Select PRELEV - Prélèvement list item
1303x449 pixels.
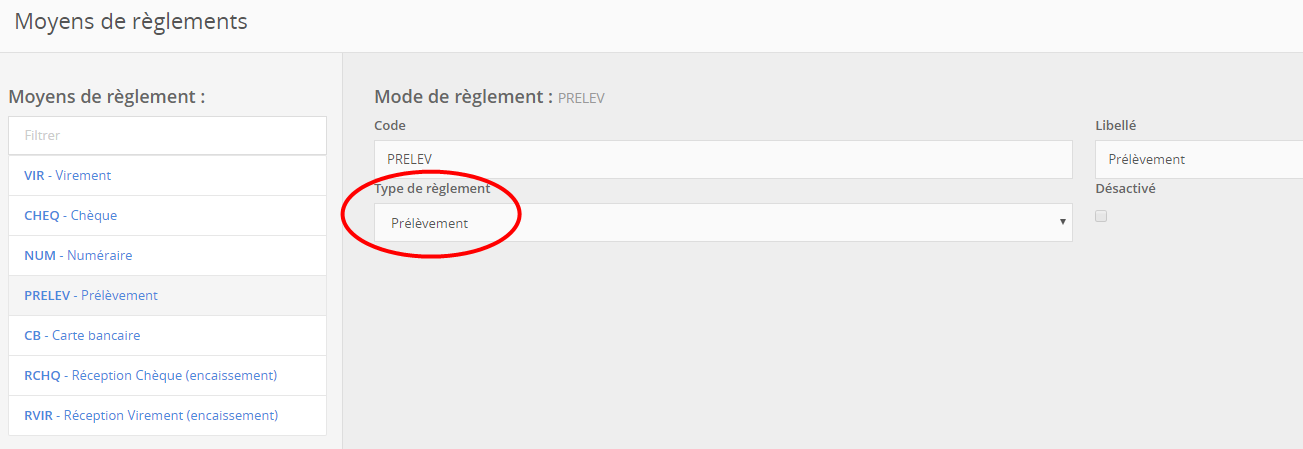point(91,295)
